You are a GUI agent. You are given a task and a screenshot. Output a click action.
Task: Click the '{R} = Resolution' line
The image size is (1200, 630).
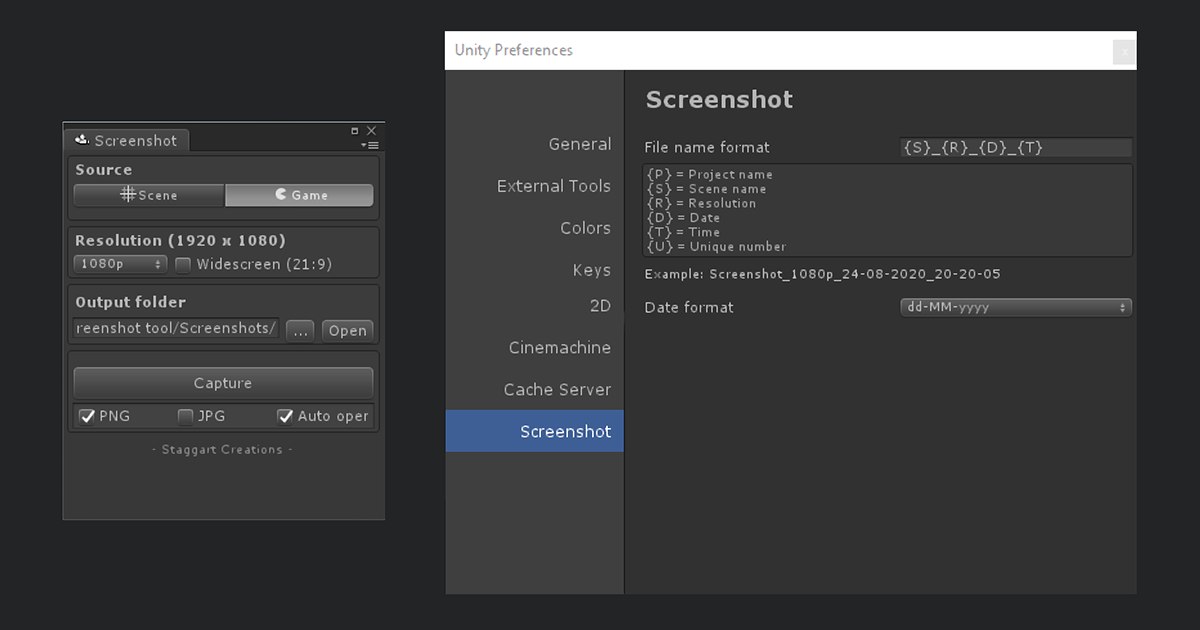pyautogui.click(x=701, y=203)
